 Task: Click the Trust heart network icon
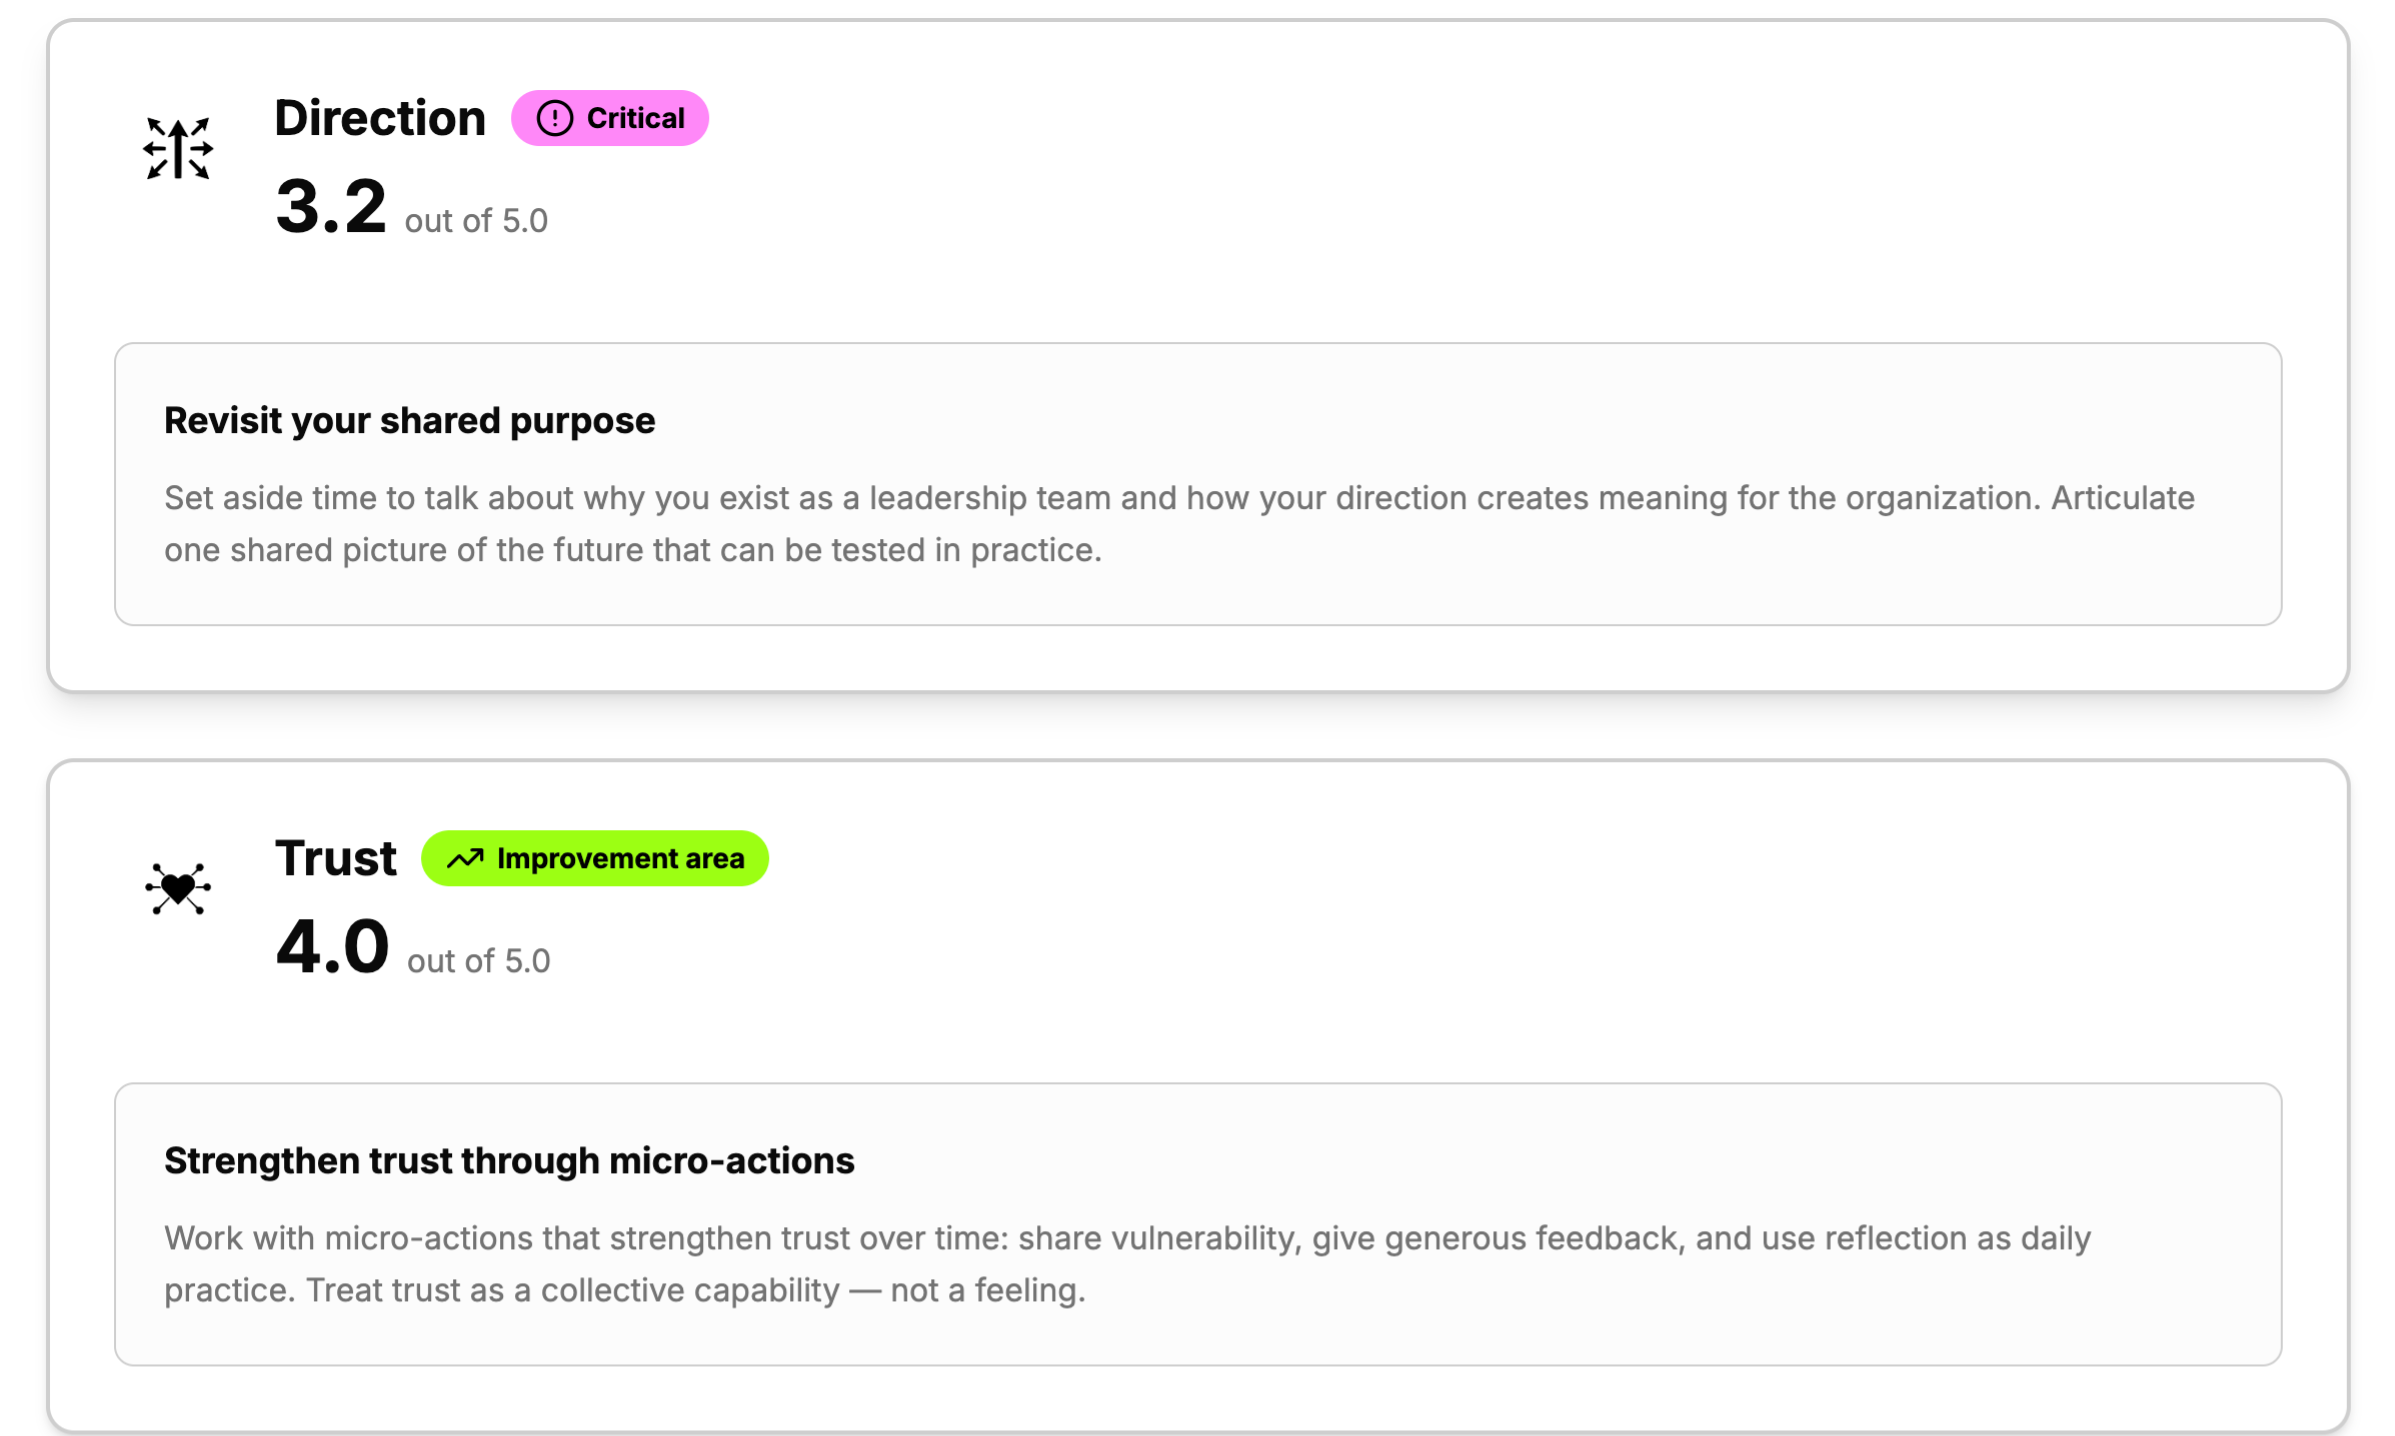pyautogui.click(x=178, y=888)
